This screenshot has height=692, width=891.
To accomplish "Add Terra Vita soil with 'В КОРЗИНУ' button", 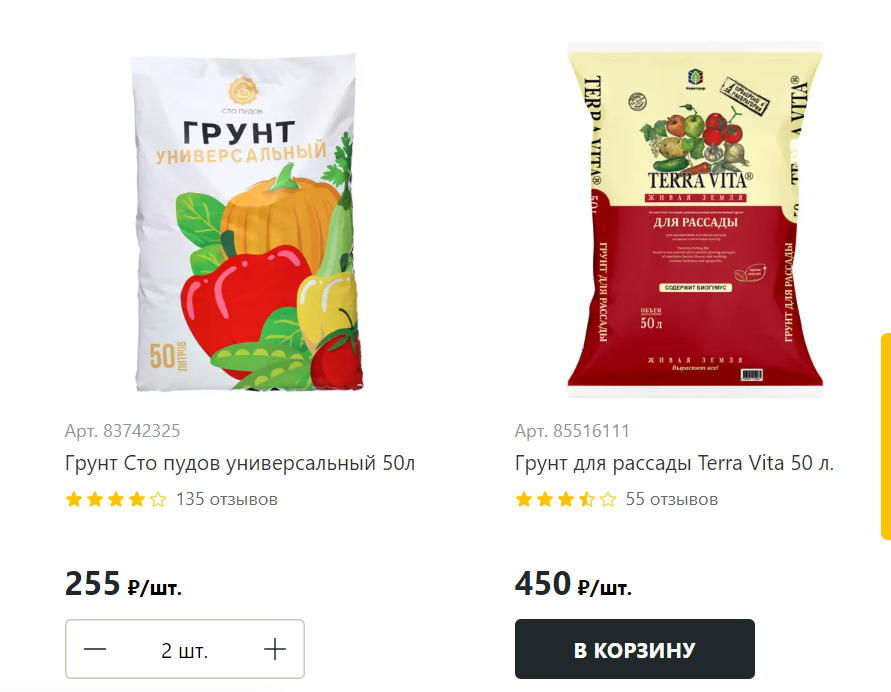I will point(635,649).
